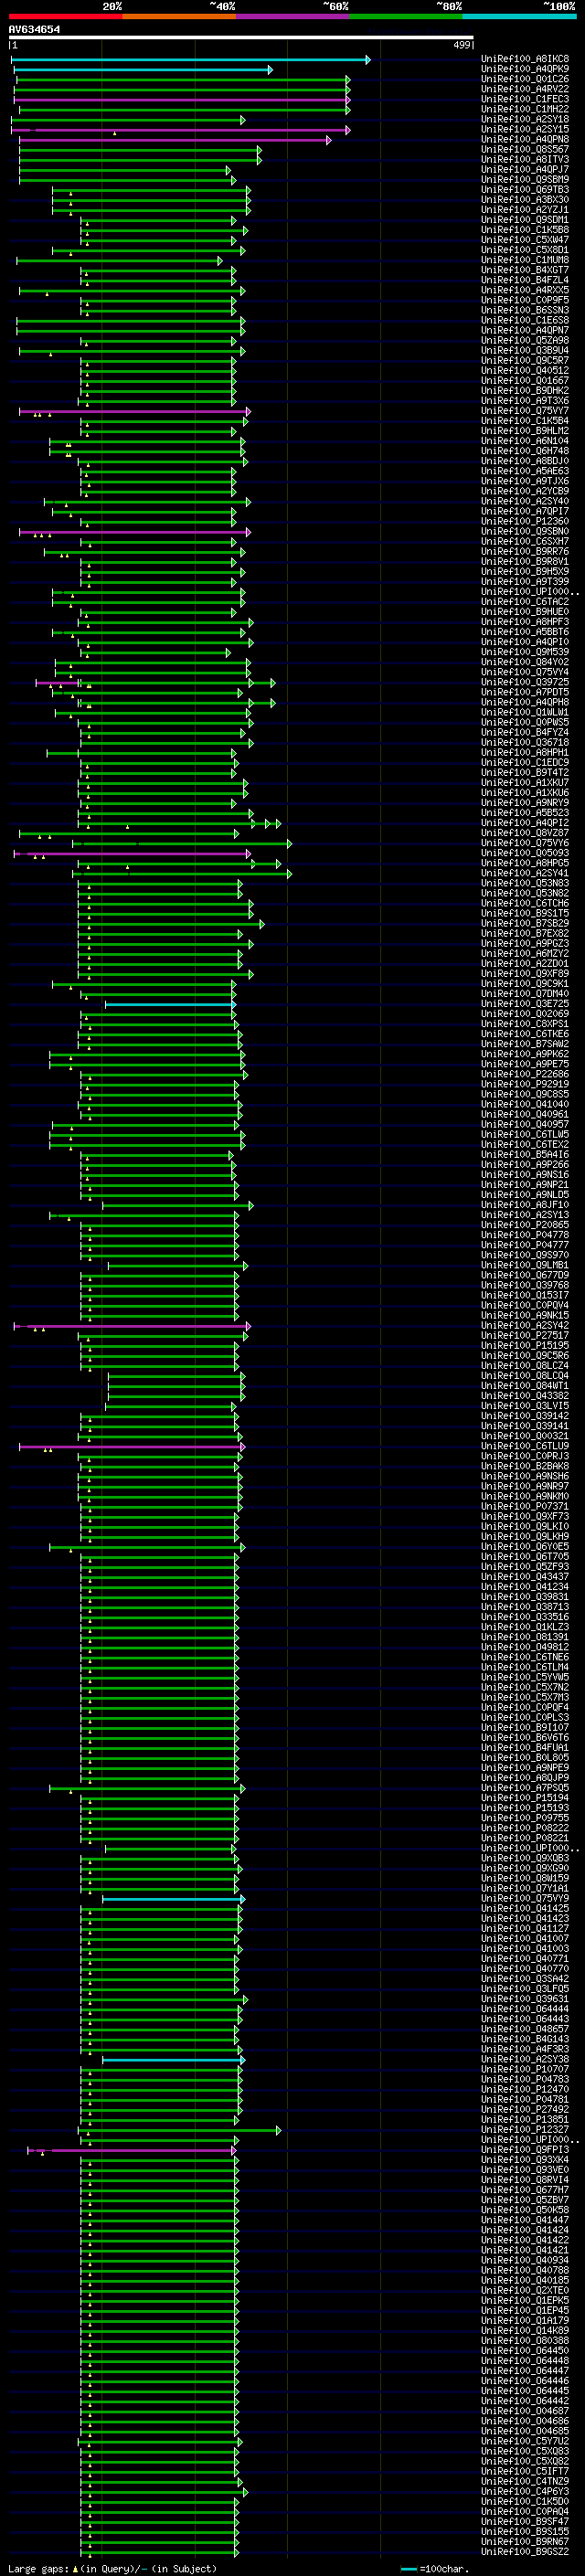Click the query end position 499
This screenshot has width=585, height=2576.
coord(461,45)
